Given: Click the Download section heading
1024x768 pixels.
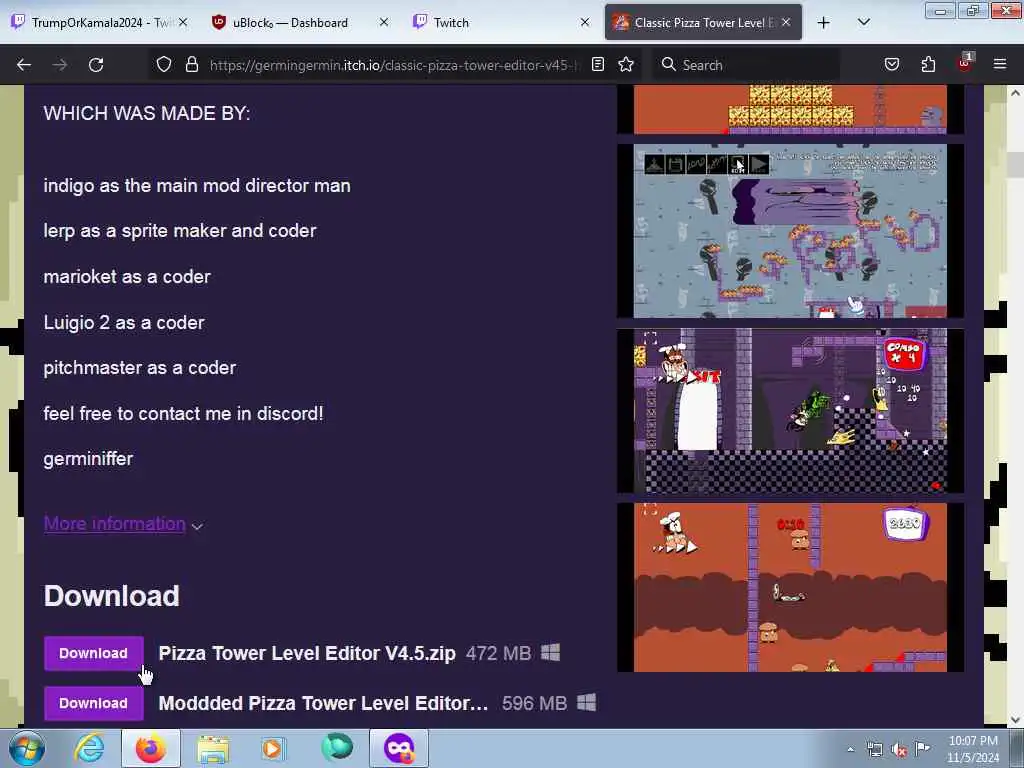Looking at the screenshot, I should pyautogui.click(x=112, y=596).
